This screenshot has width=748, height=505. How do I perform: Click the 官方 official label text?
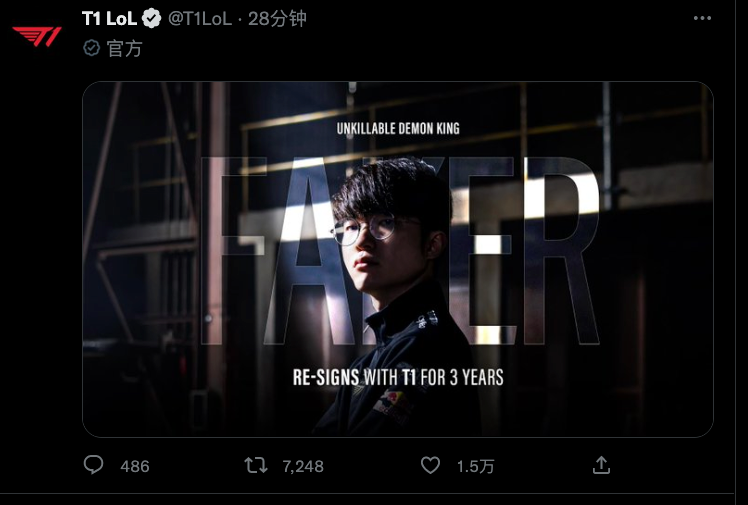(124, 48)
